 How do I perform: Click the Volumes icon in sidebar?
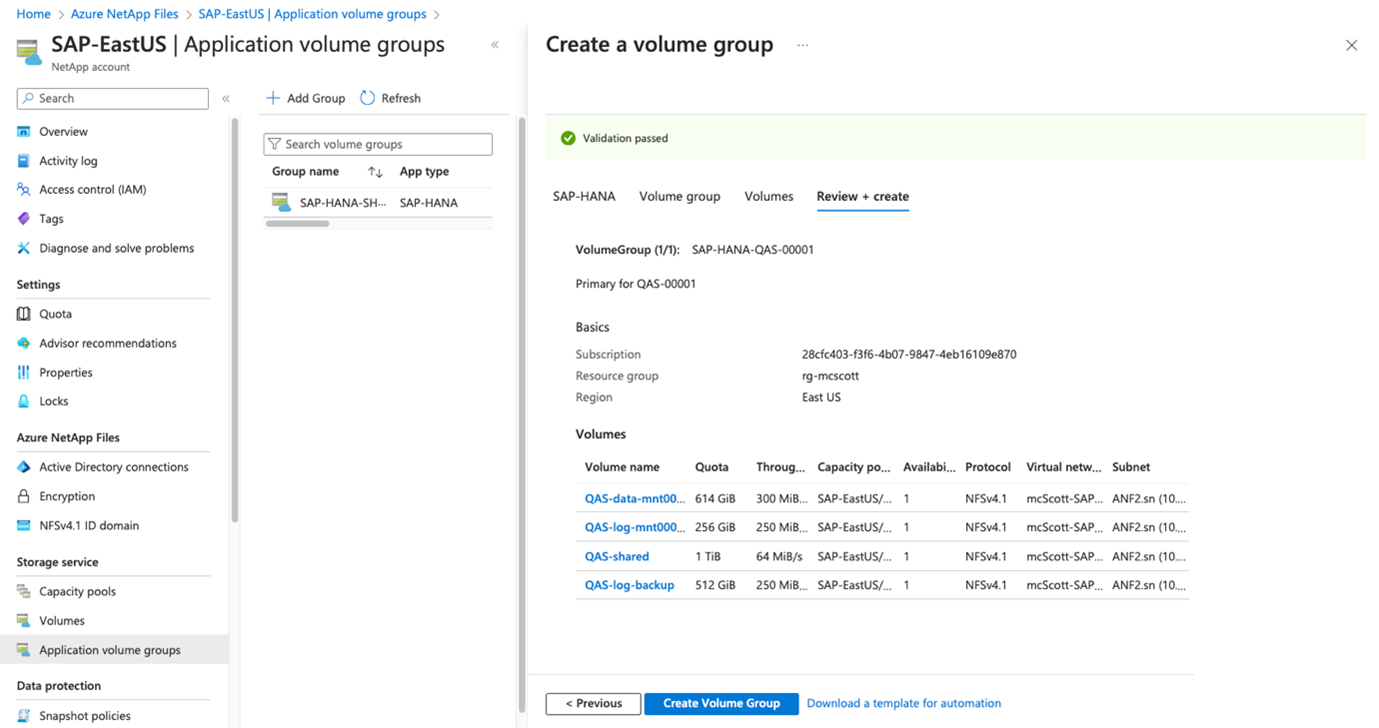click(24, 620)
